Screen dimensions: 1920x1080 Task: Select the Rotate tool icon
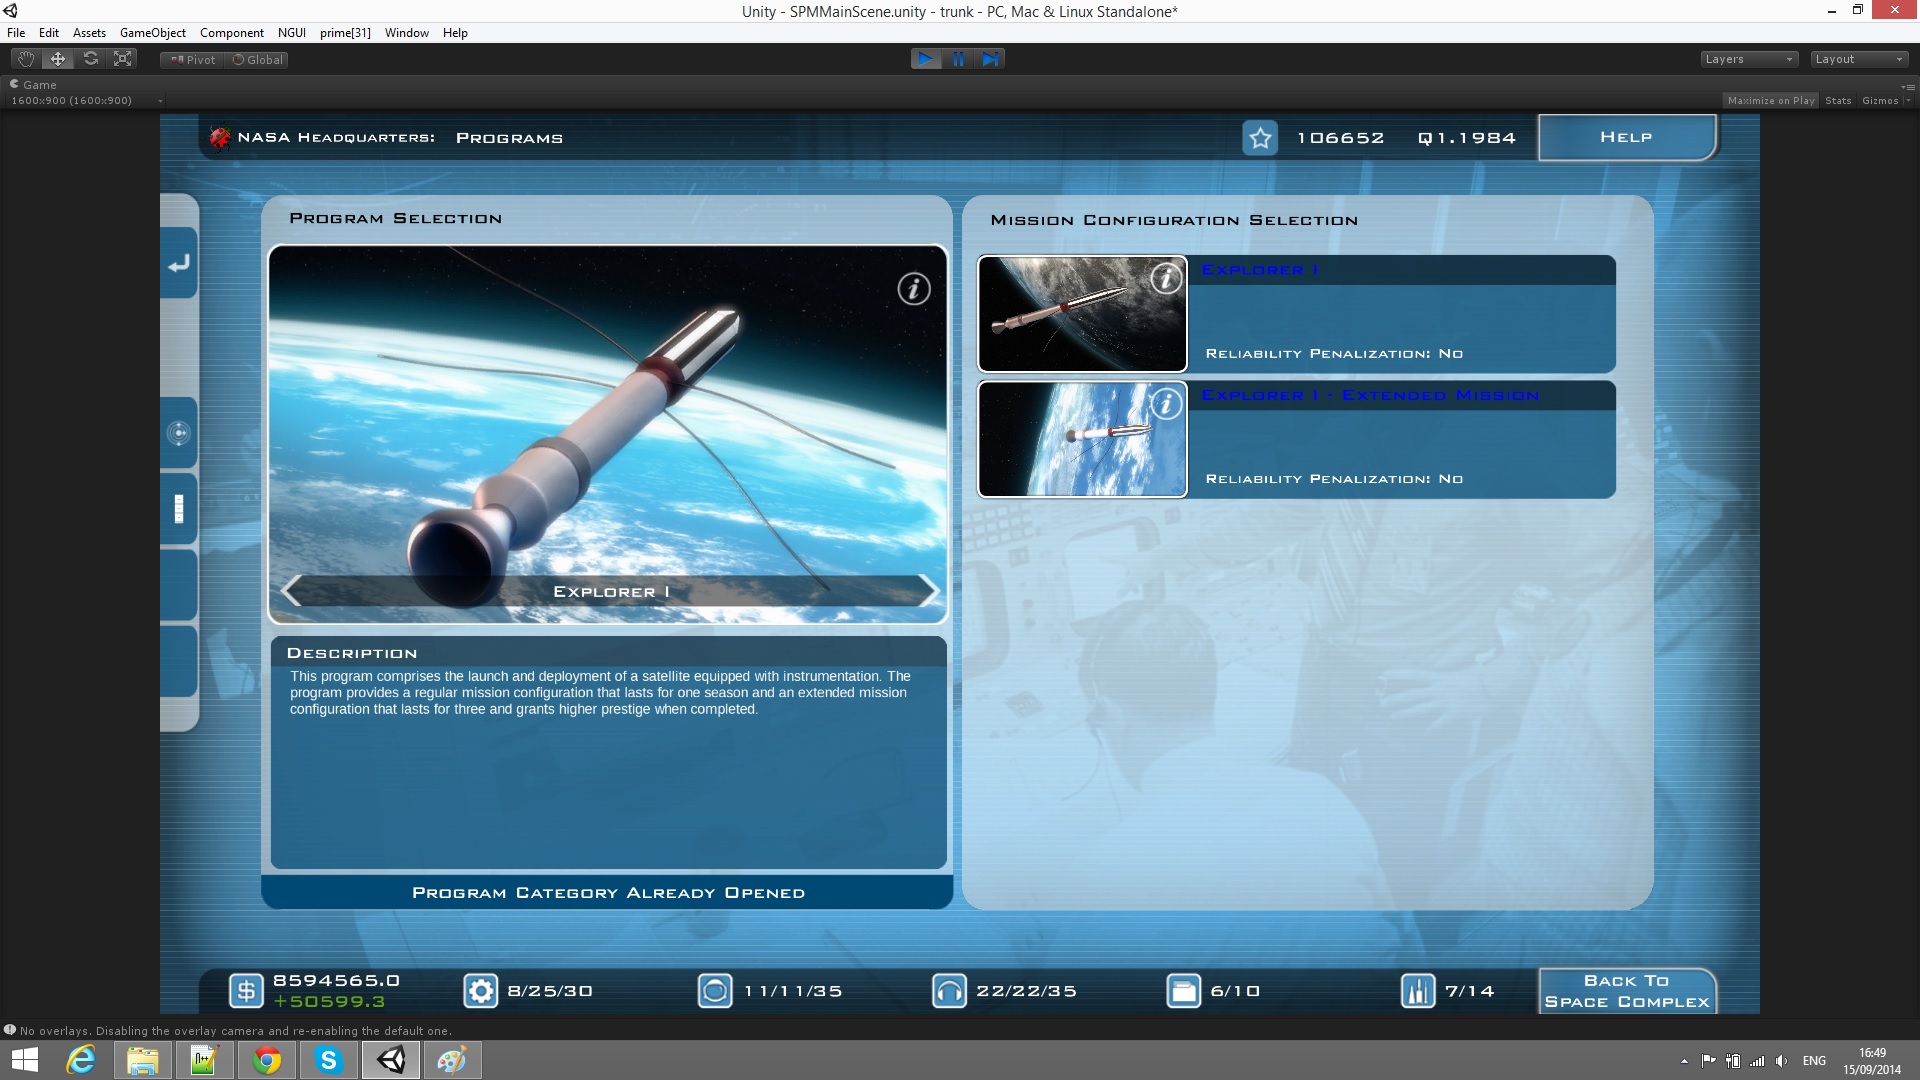(91, 59)
